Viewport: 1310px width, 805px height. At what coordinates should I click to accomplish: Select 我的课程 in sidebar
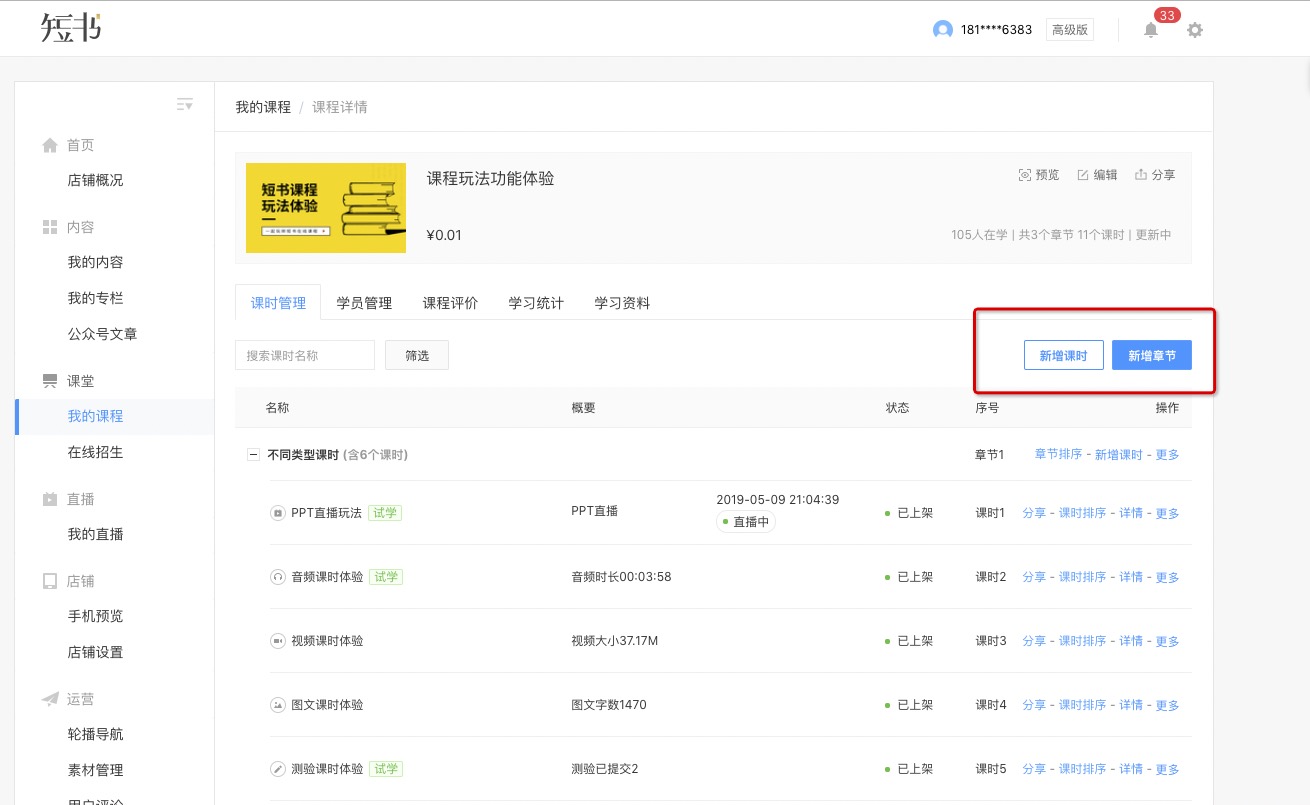tap(95, 416)
